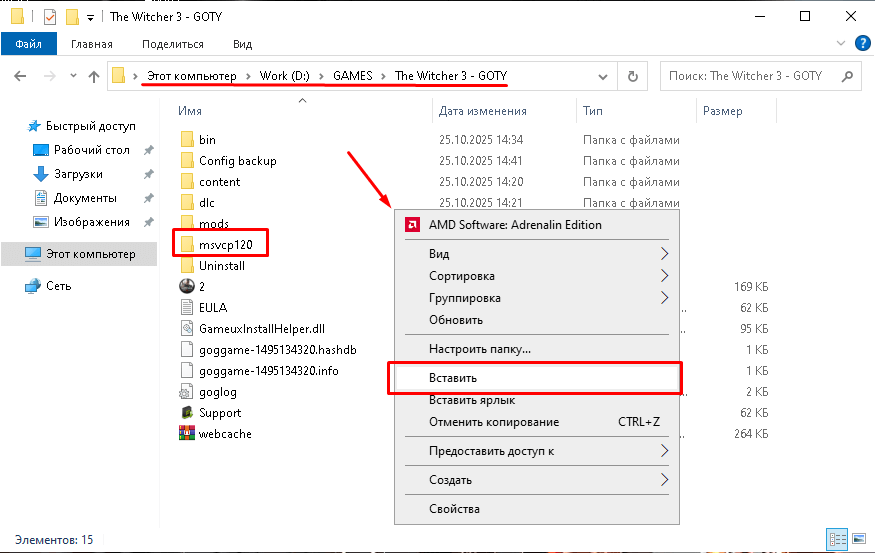Switch to large thumbnails view icon
The image size is (875, 553).
click(x=859, y=540)
